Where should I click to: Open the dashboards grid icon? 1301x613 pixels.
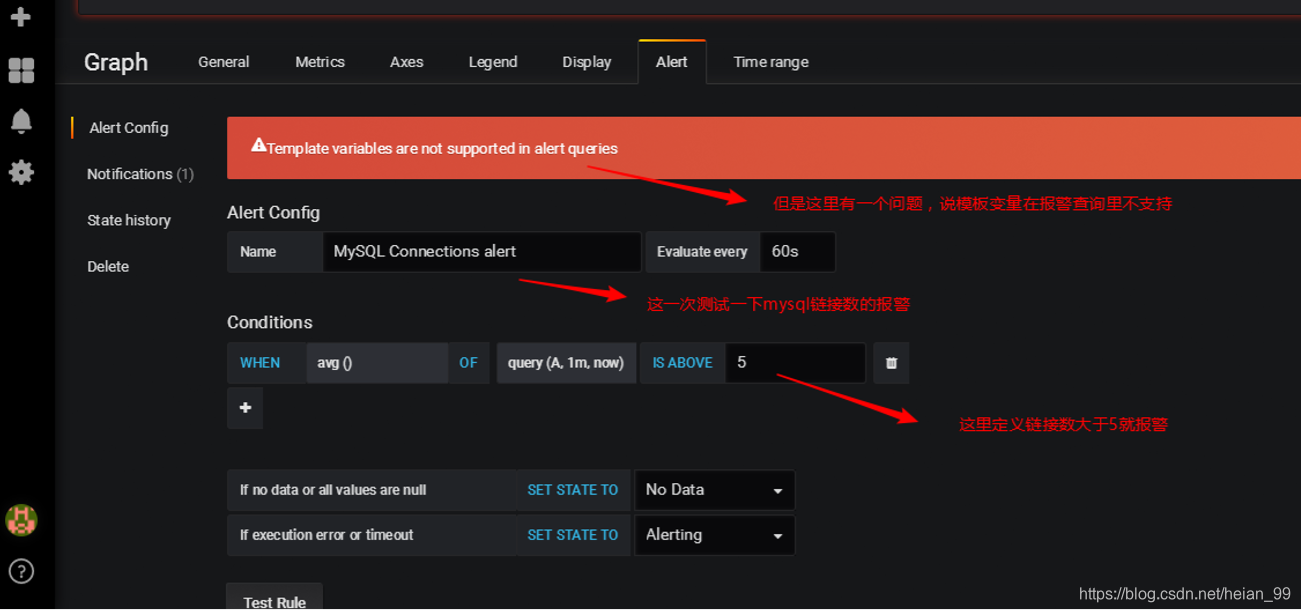point(21,70)
